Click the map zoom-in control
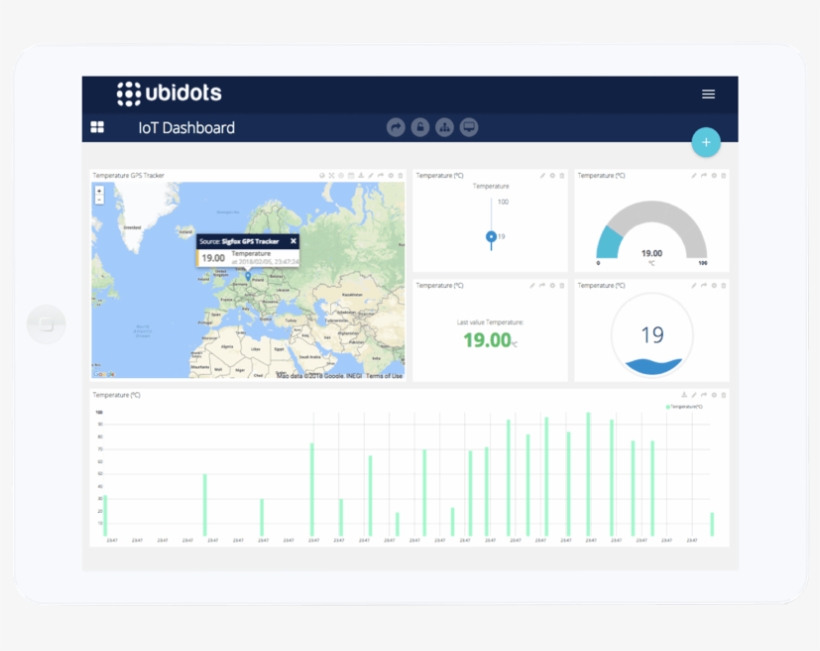The height and width of the screenshot is (651, 820). pyautogui.click(x=99, y=190)
